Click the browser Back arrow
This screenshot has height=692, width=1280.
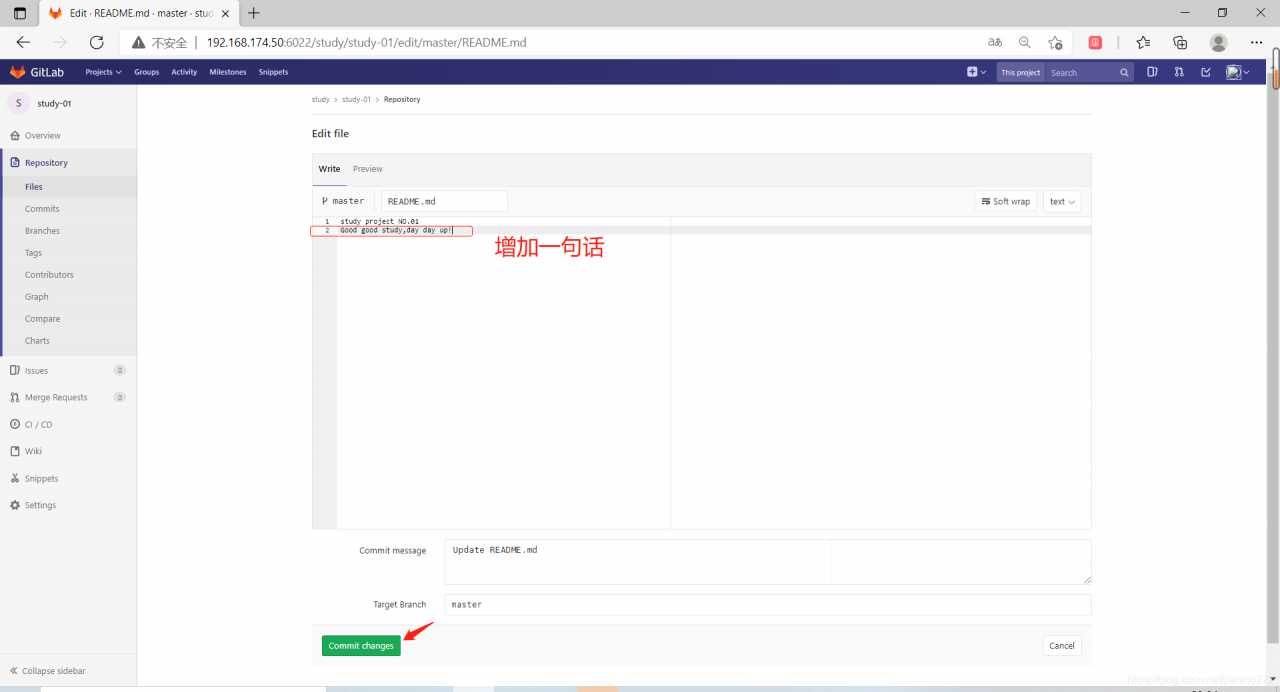click(x=23, y=42)
